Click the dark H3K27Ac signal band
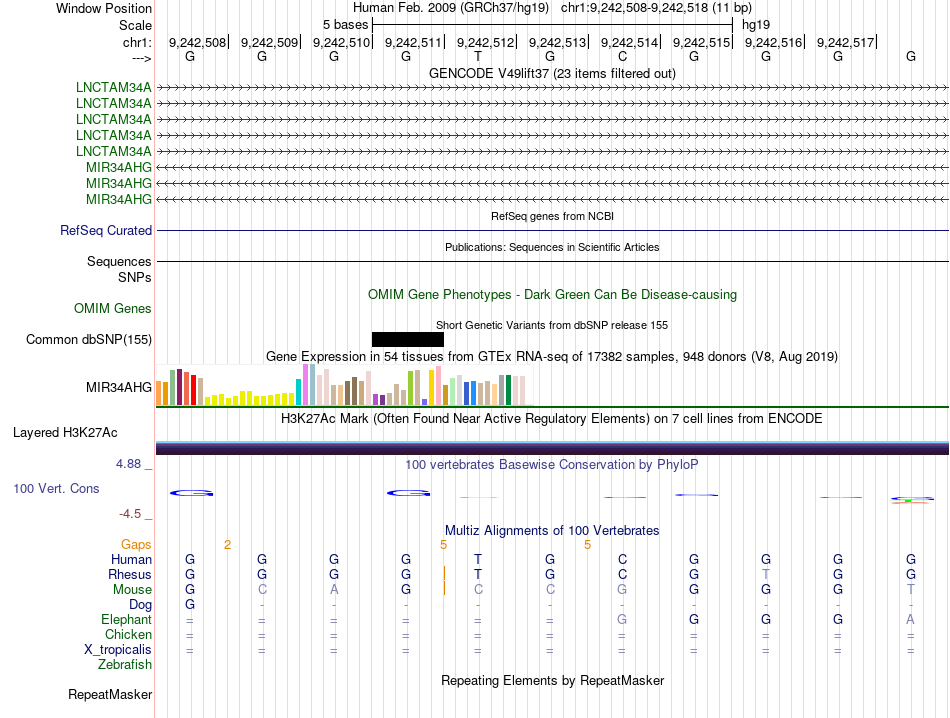The image size is (950, 718). (x=552, y=448)
